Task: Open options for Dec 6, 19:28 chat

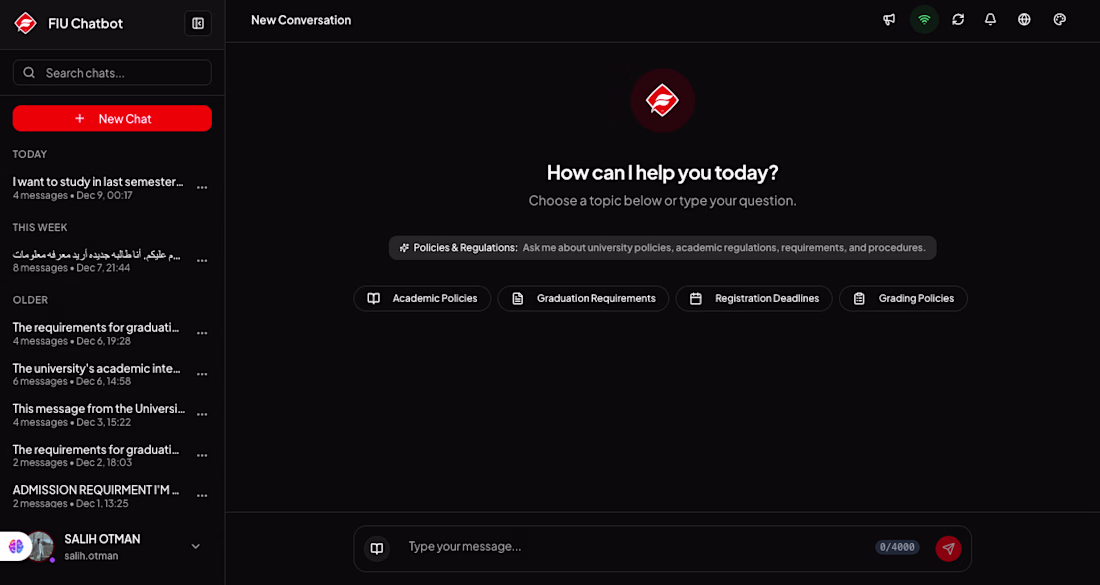Action: click(202, 334)
